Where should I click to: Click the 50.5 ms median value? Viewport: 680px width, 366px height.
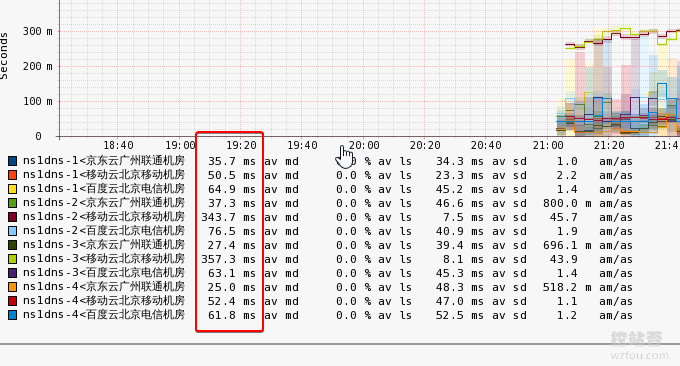(x=232, y=175)
